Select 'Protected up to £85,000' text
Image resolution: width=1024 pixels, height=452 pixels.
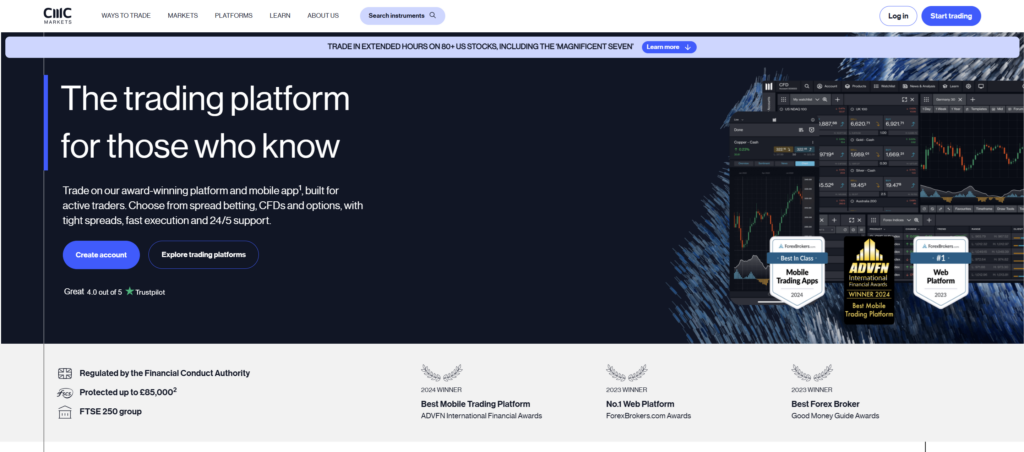coord(127,393)
